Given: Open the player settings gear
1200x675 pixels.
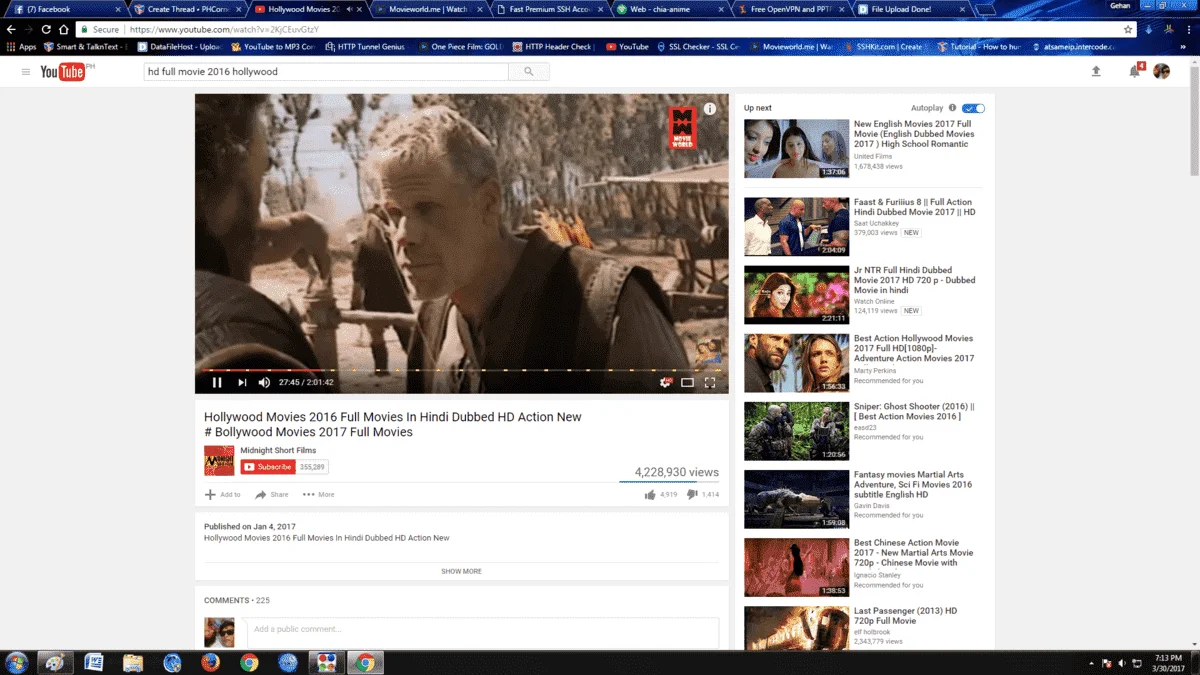Looking at the screenshot, I should (664, 382).
